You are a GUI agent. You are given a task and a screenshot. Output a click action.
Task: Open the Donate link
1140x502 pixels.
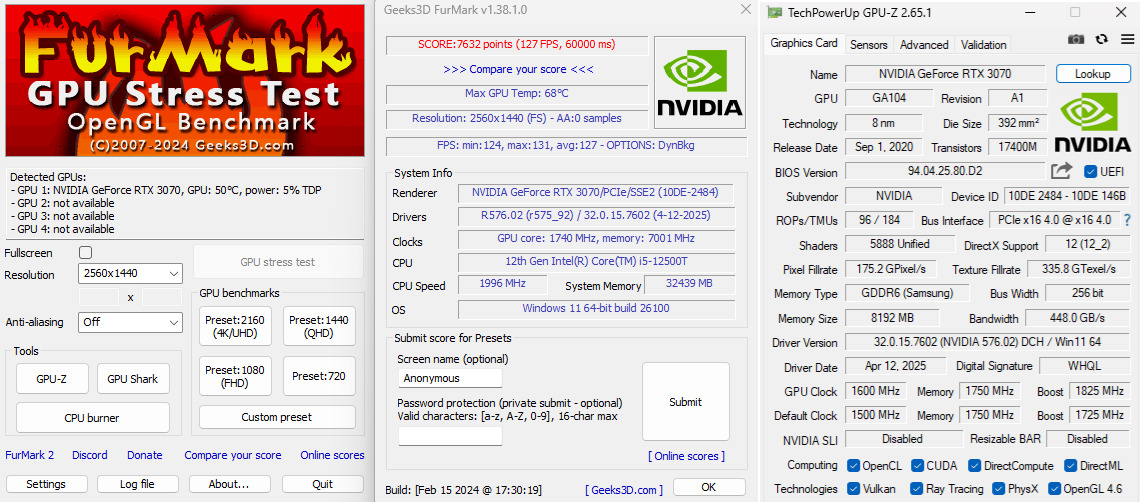(x=145, y=455)
